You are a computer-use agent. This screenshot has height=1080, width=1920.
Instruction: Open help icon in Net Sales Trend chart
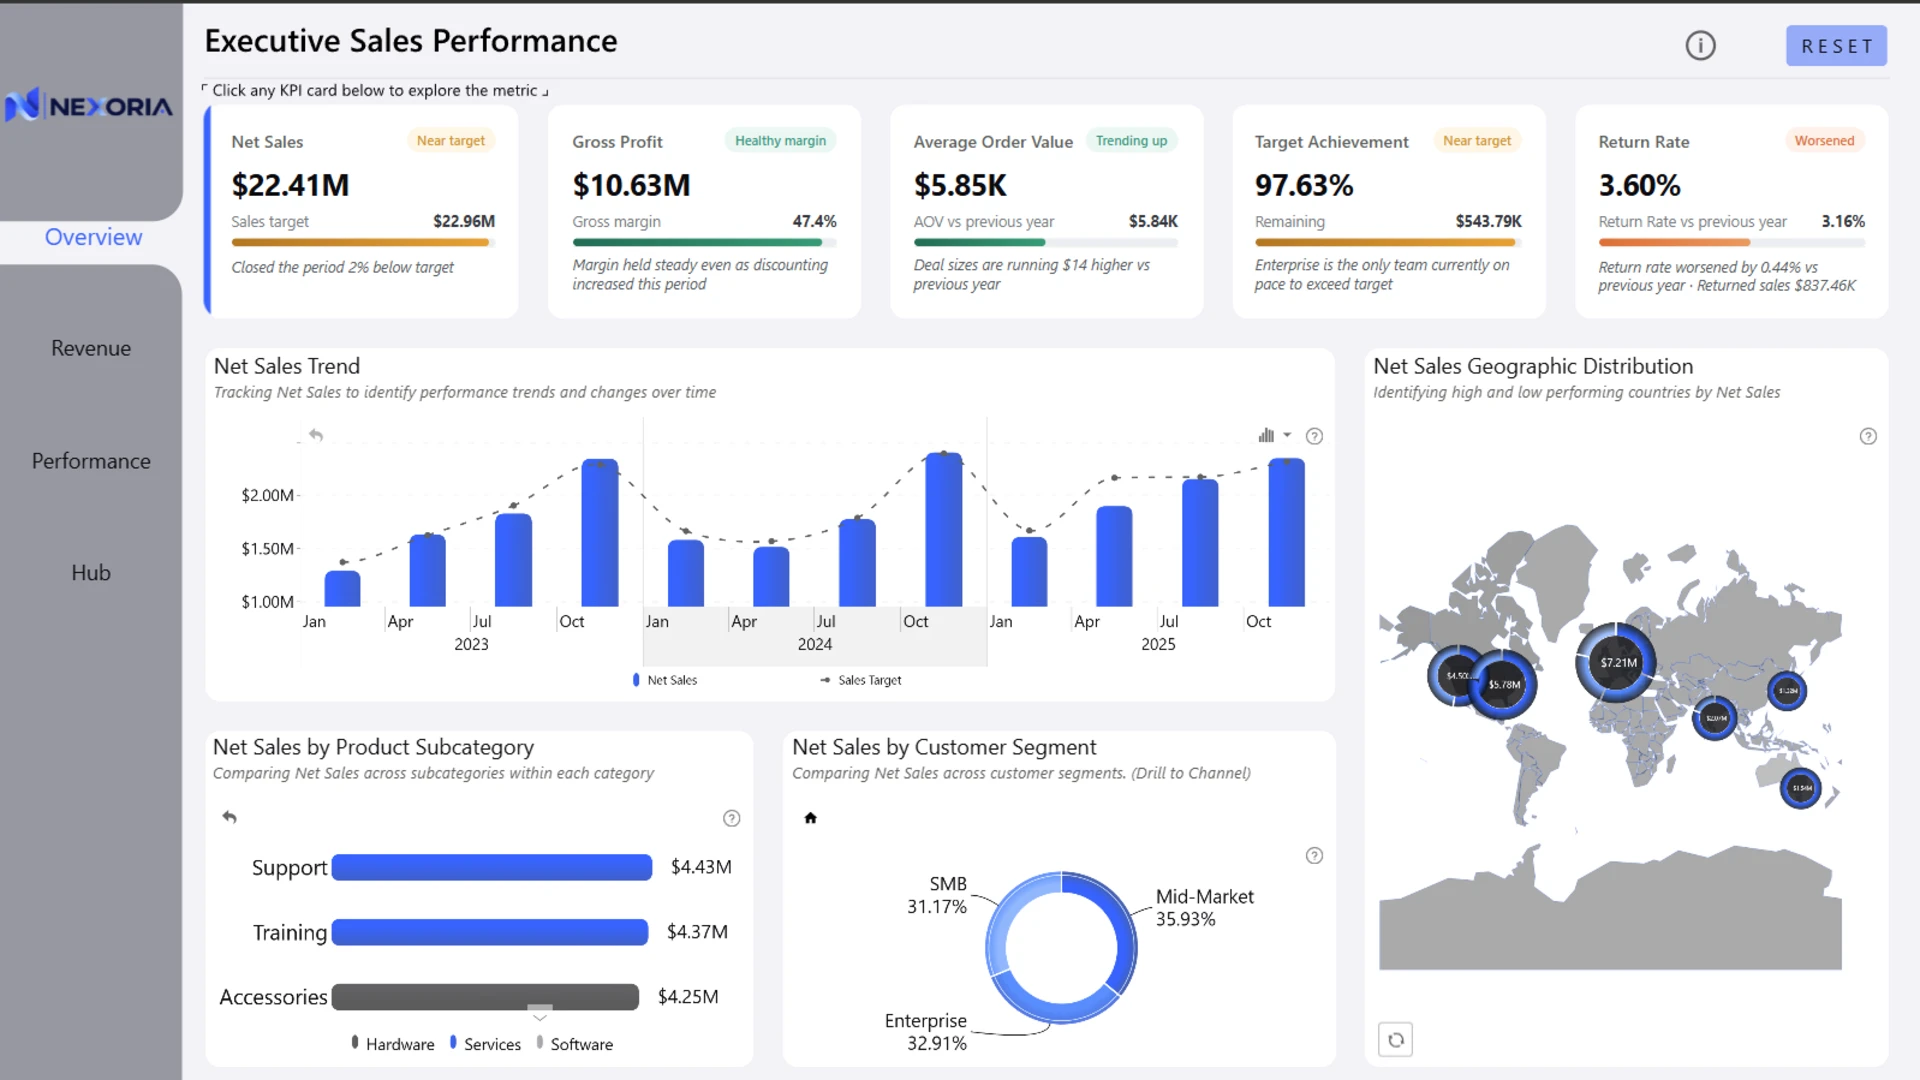[1314, 436]
